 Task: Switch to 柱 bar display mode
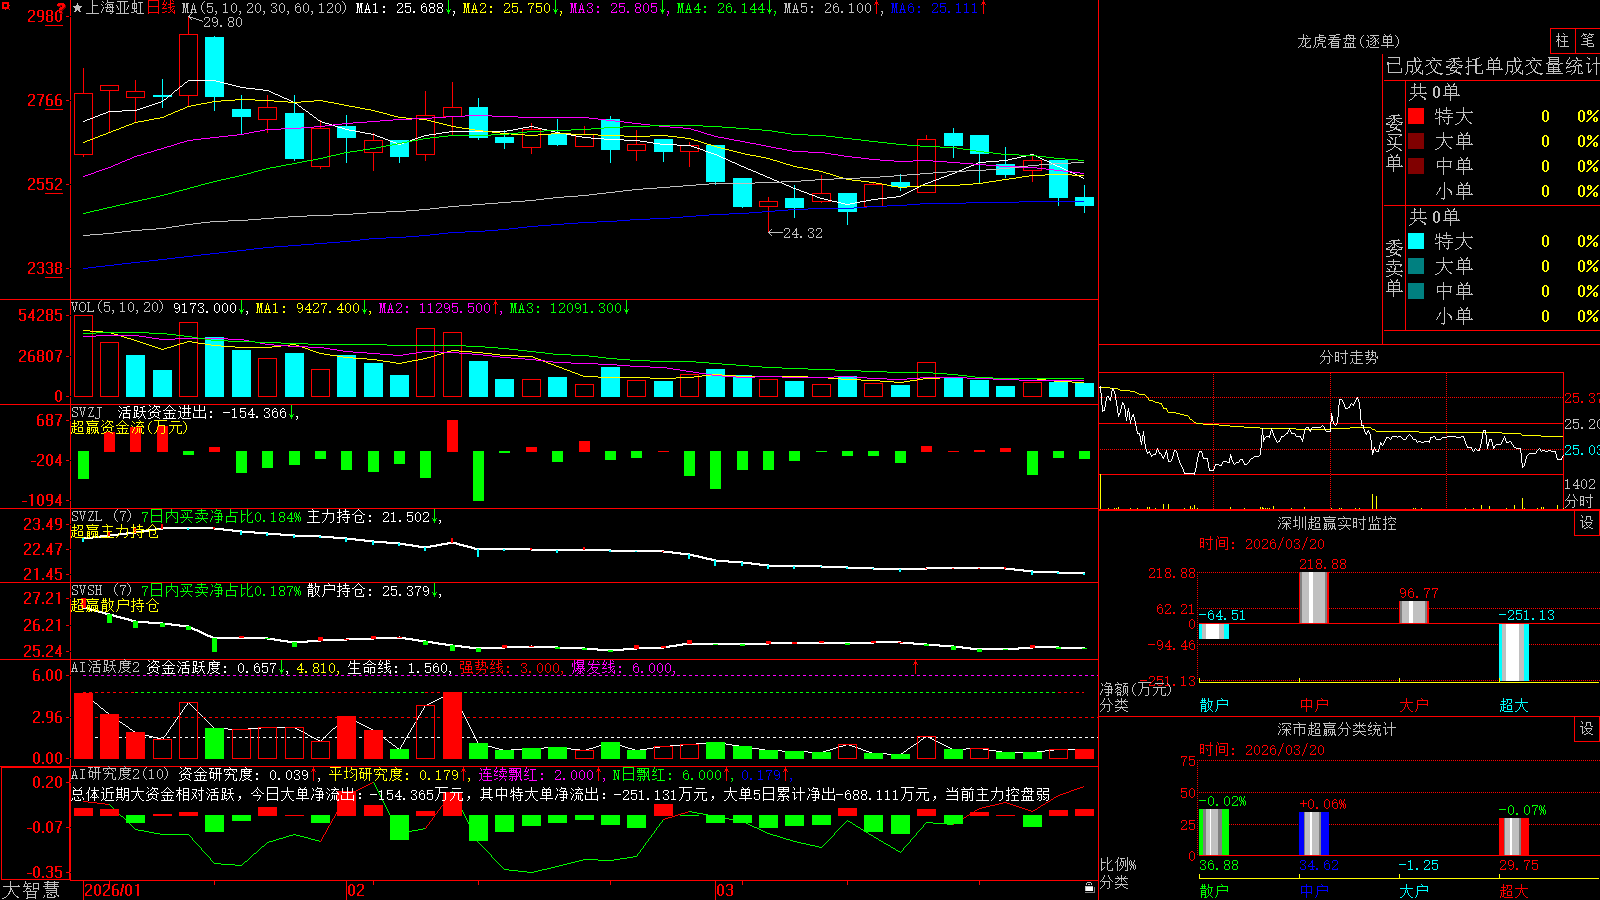(x=1562, y=40)
